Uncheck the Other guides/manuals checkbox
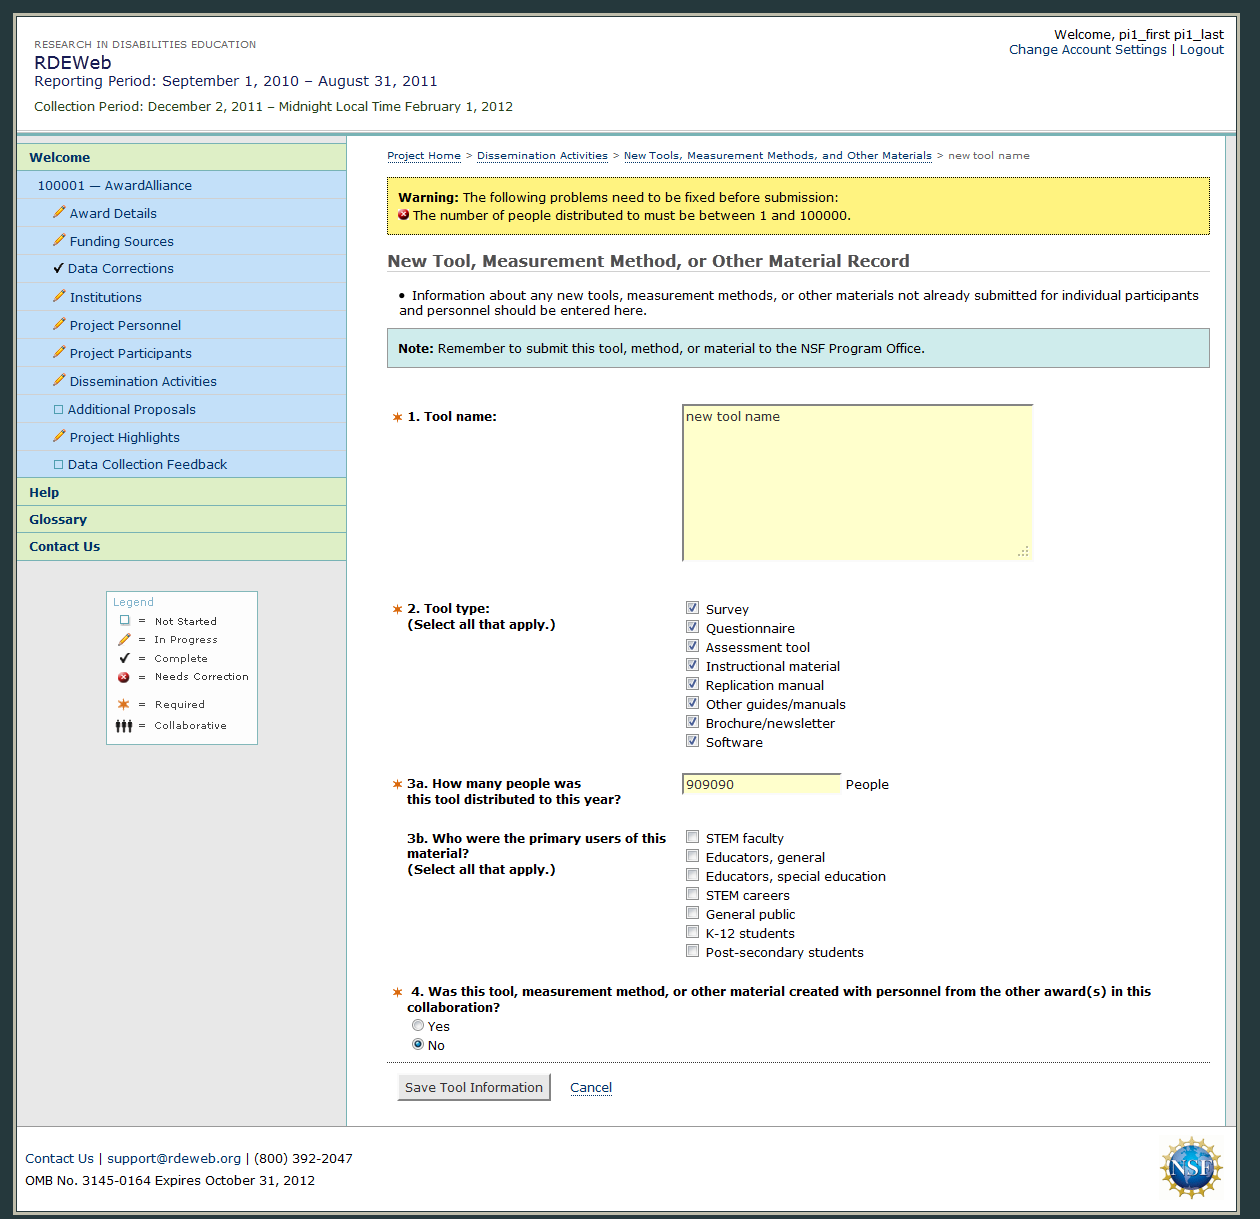The image size is (1260, 1219). 692,703
